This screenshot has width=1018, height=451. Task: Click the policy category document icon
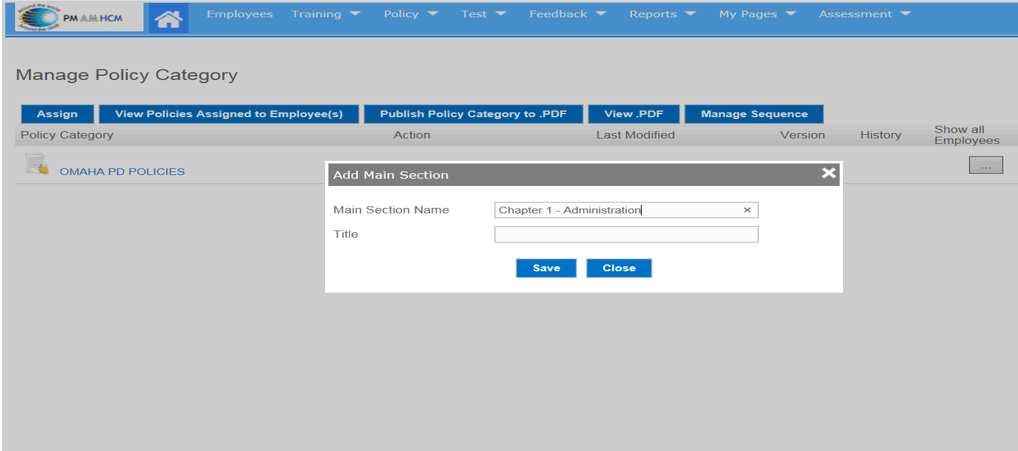[36, 166]
